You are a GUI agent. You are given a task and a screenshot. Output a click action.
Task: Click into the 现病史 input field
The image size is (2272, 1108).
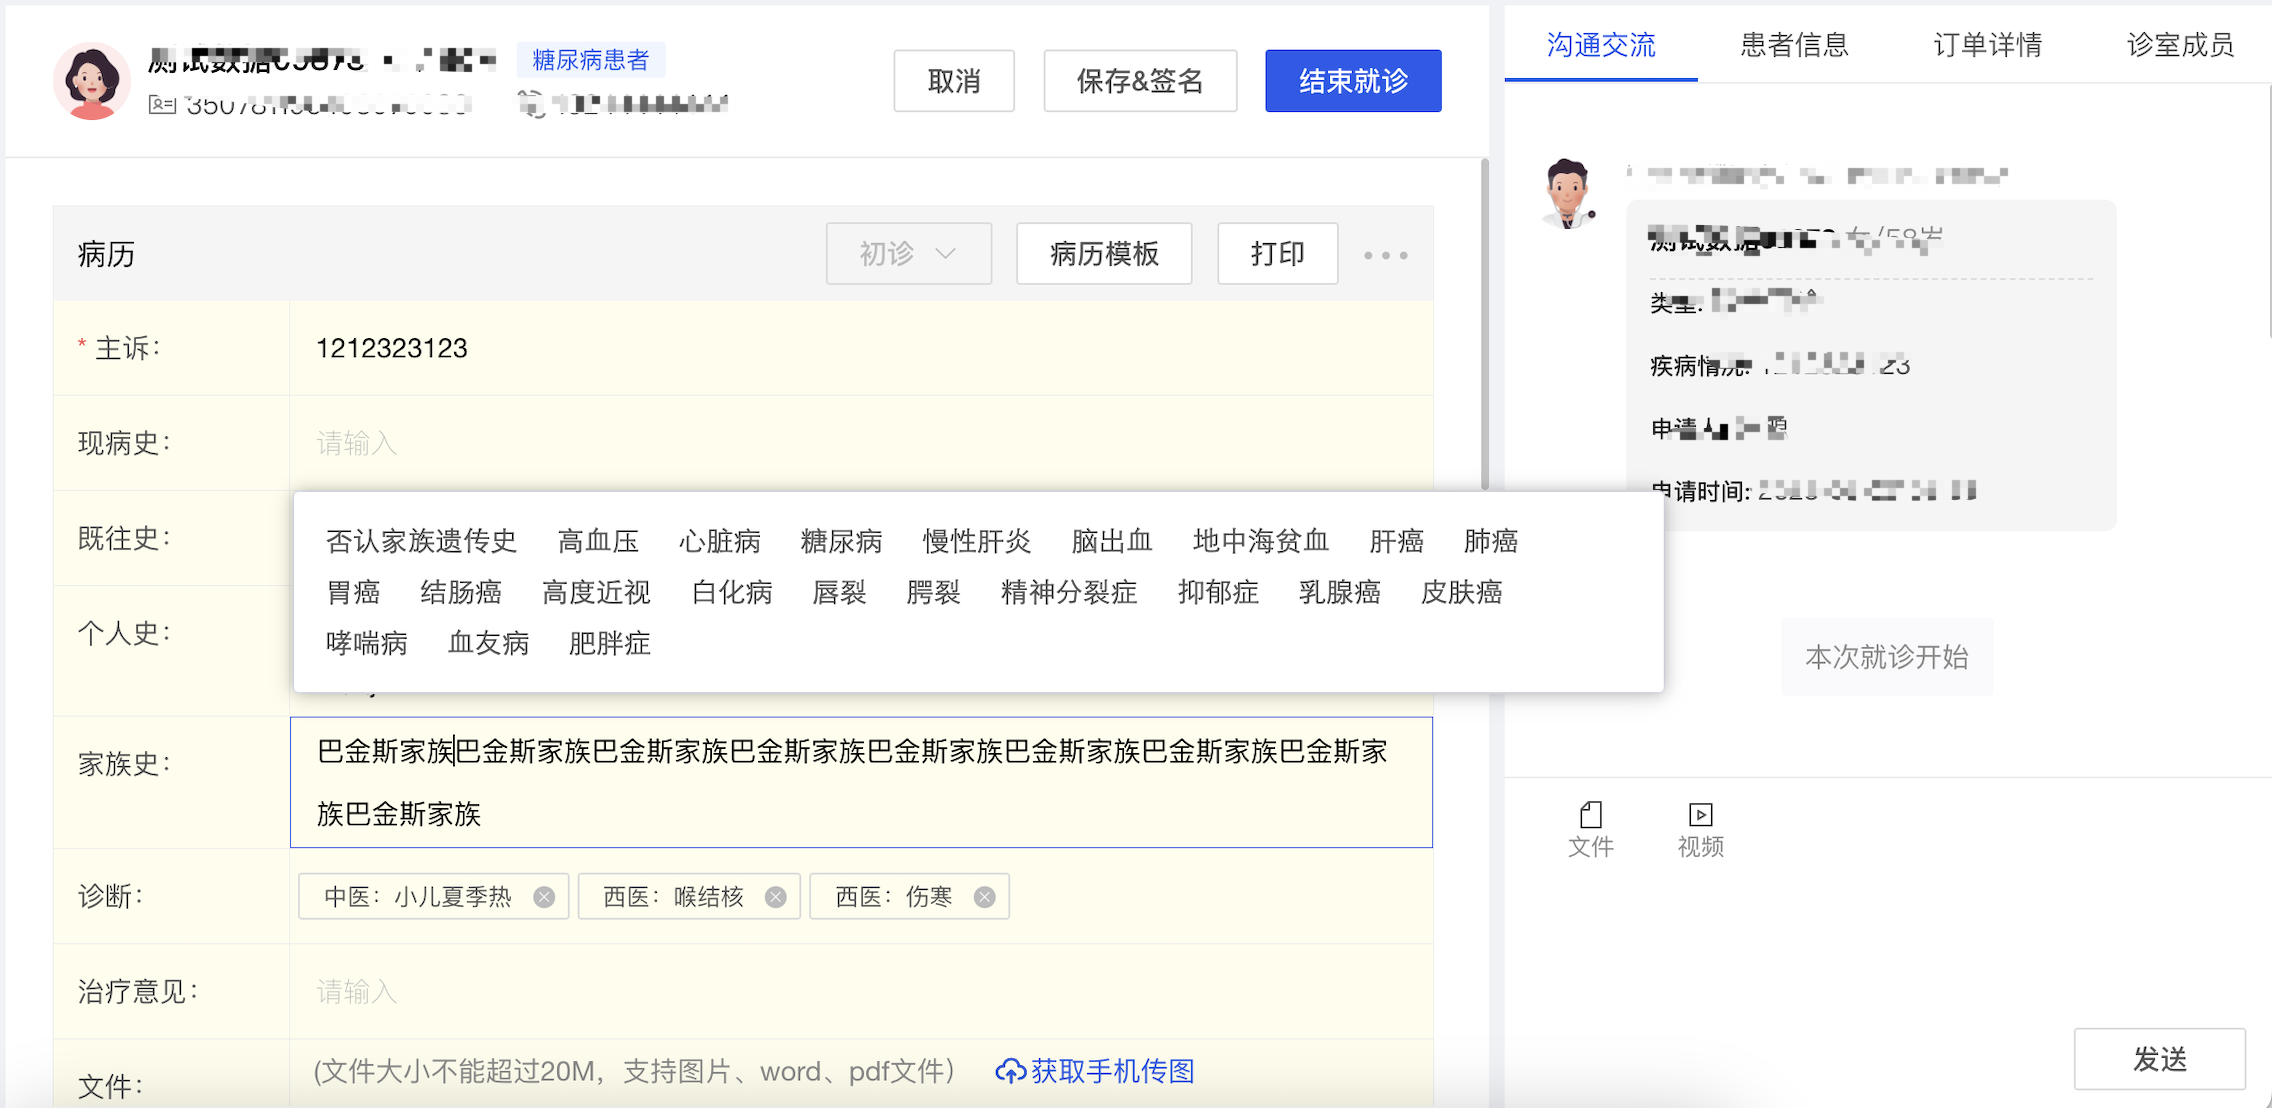tap(861, 443)
